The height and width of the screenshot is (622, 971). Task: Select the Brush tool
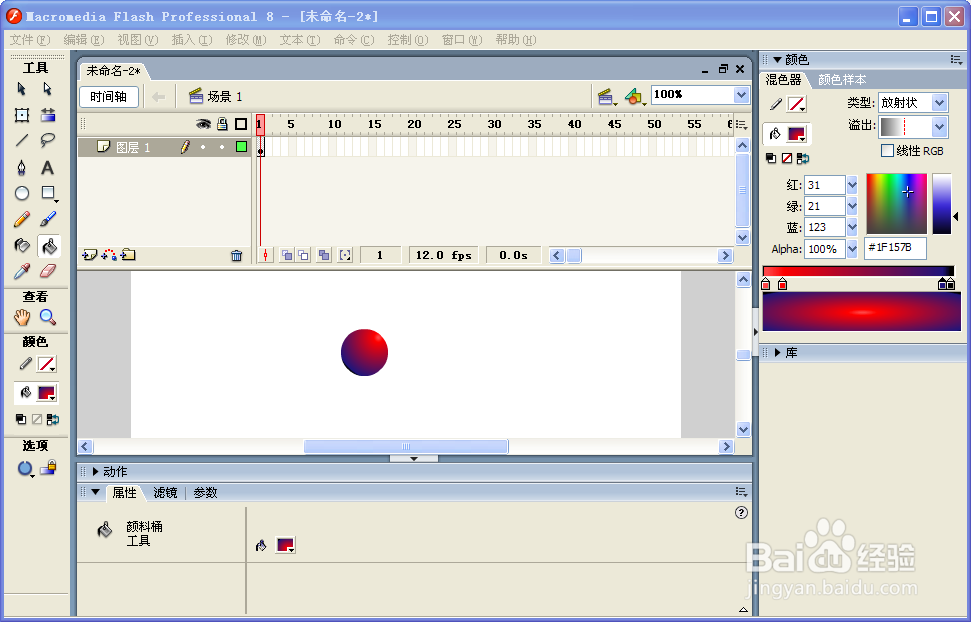[48, 219]
